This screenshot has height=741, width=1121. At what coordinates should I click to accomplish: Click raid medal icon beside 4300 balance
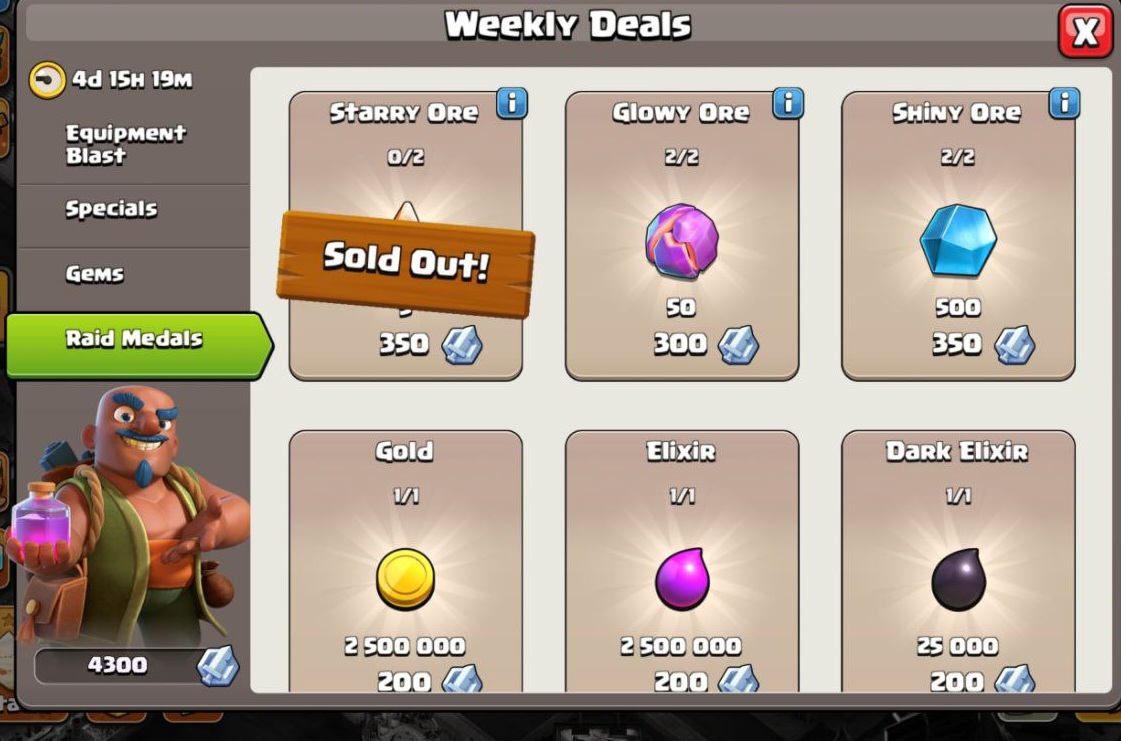point(218,666)
